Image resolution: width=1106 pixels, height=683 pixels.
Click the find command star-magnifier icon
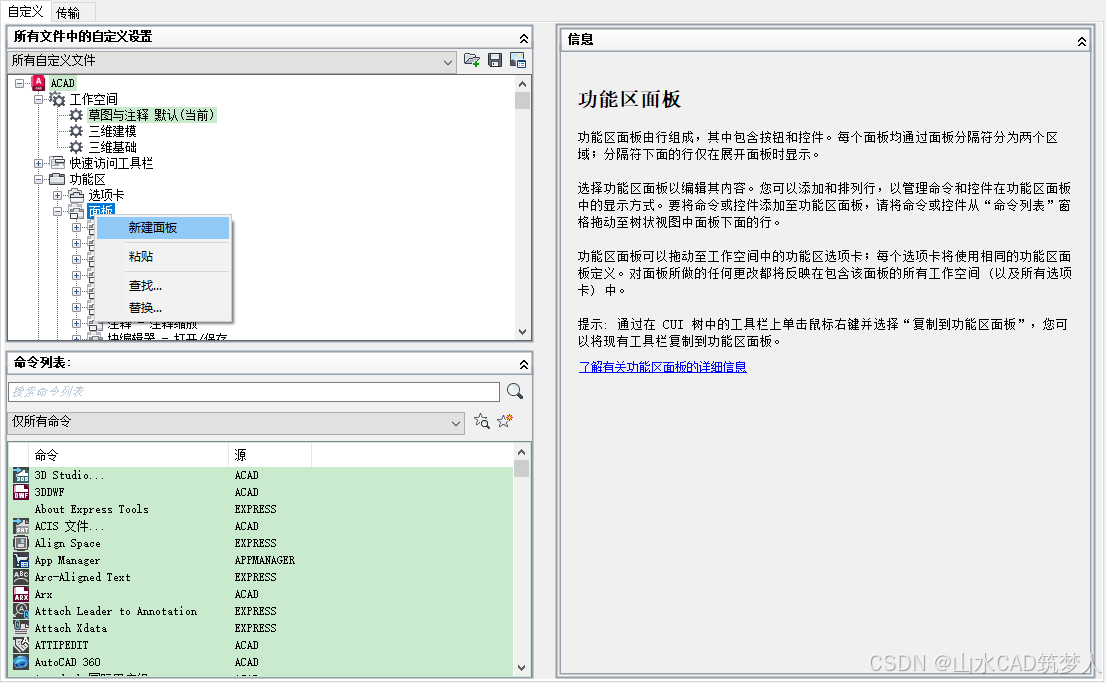click(482, 421)
